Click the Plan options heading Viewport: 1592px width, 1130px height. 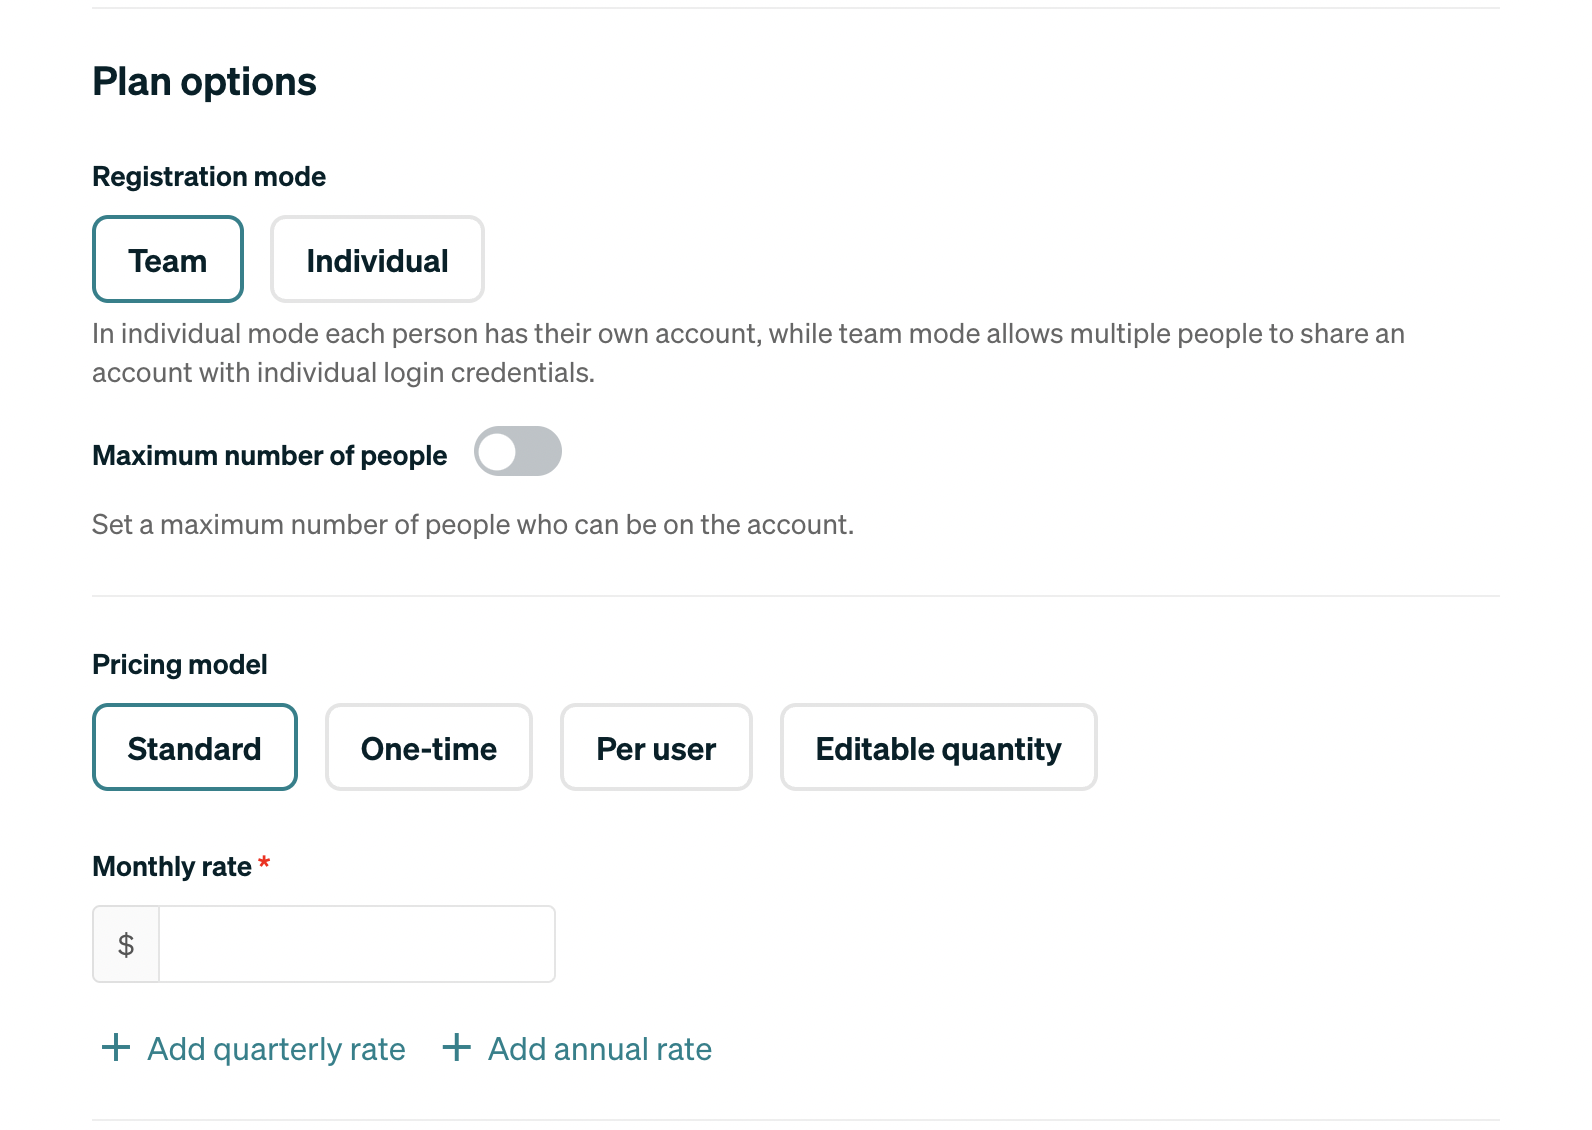pos(204,82)
